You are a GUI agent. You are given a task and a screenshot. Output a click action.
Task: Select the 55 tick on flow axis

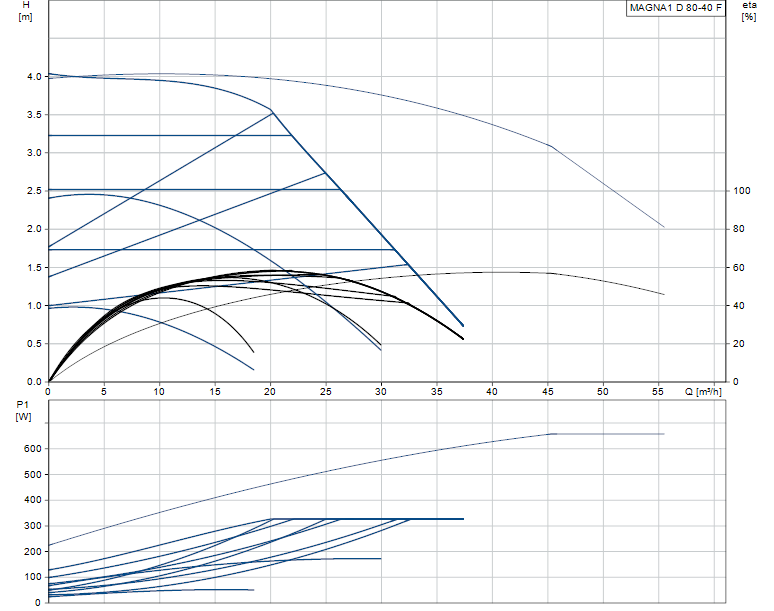coord(658,392)
